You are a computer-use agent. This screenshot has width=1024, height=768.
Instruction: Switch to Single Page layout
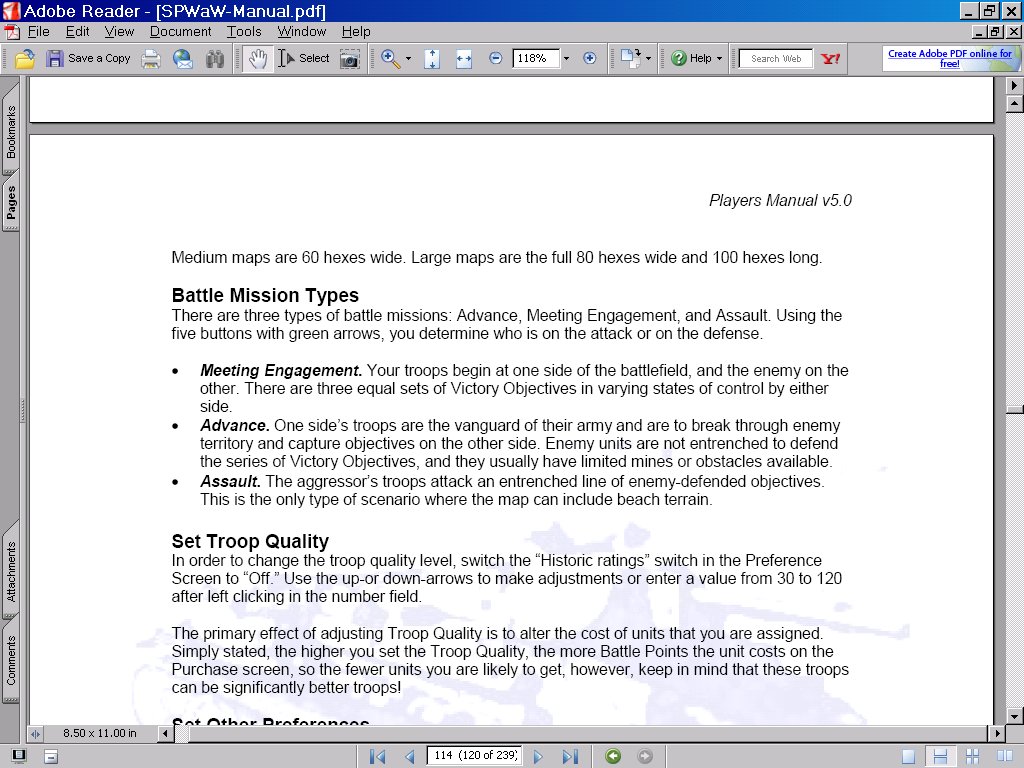(x=908, y=757)
